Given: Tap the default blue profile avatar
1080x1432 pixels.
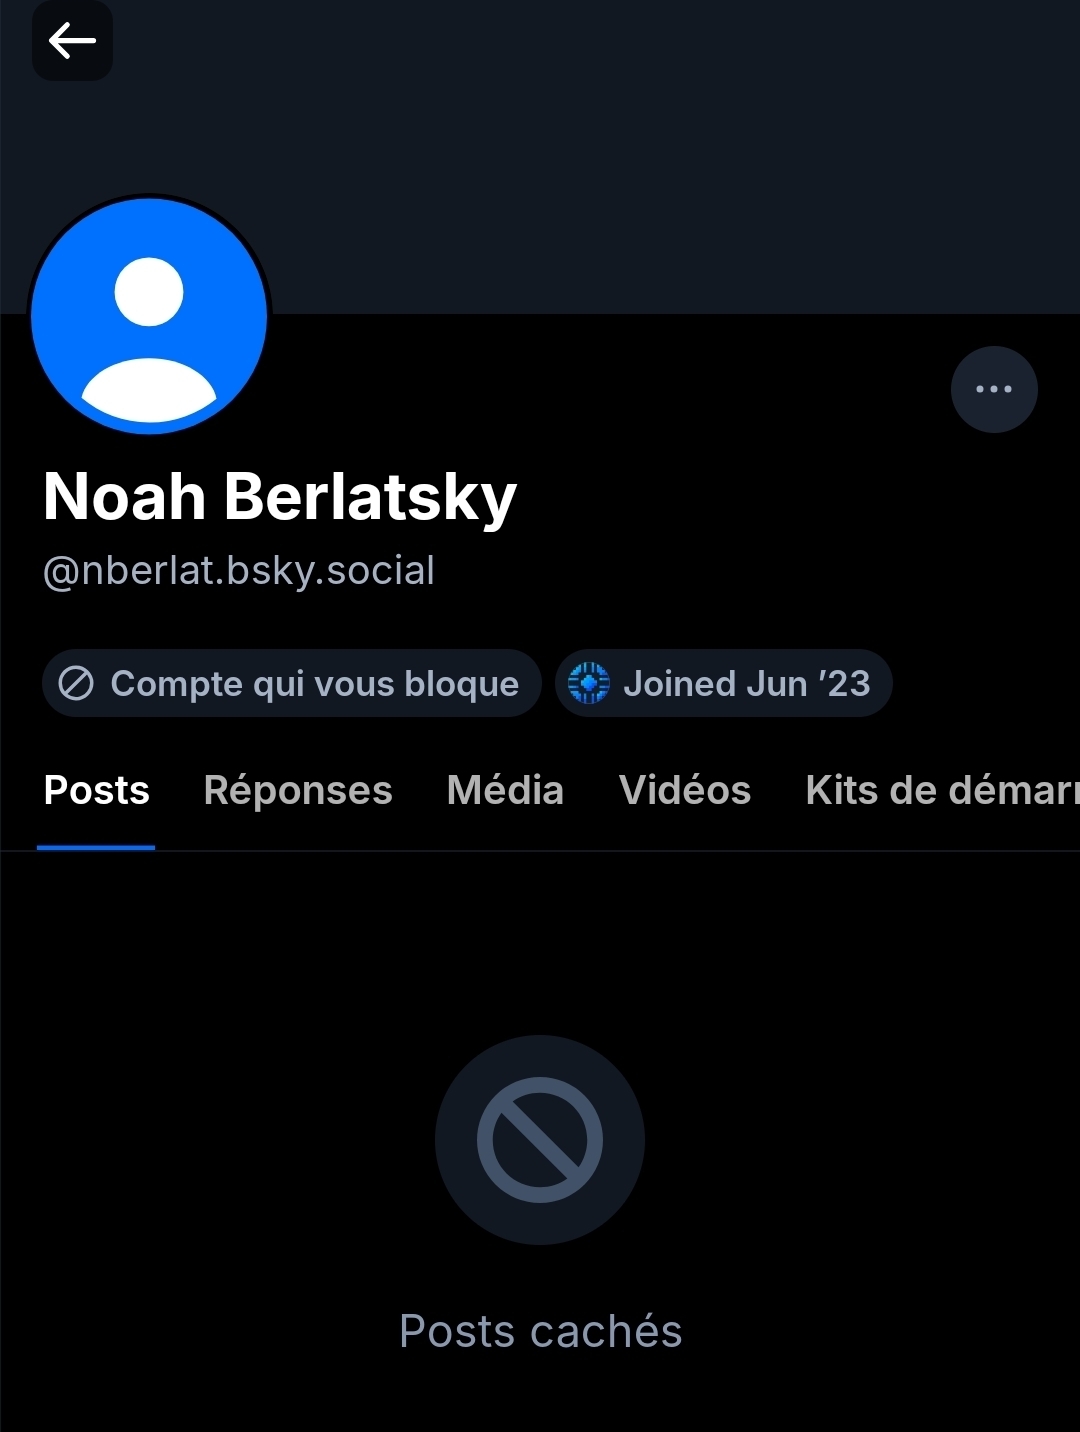Looking at the screenshot, I should 149,316.
